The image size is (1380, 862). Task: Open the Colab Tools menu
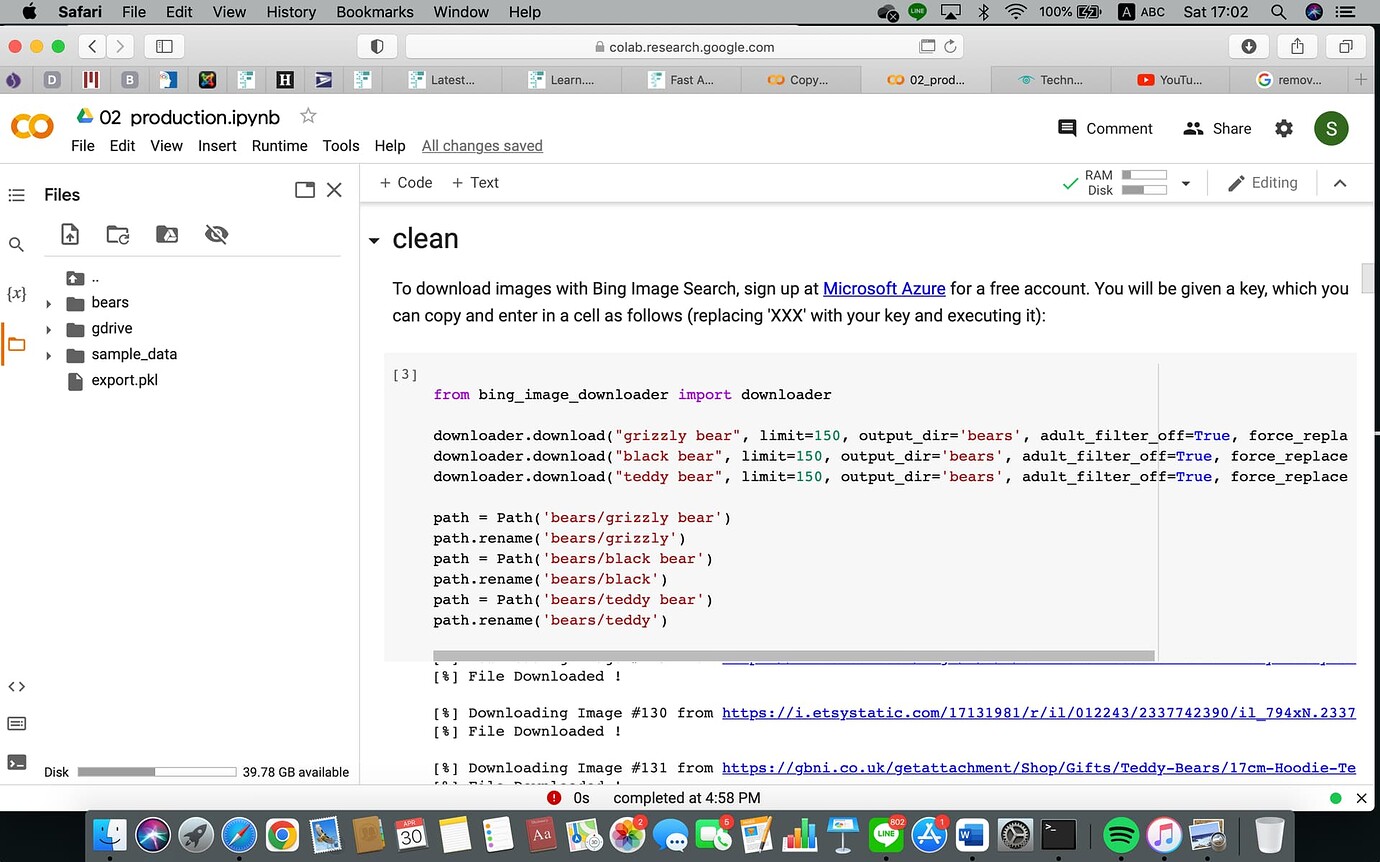tap(340, 145)
